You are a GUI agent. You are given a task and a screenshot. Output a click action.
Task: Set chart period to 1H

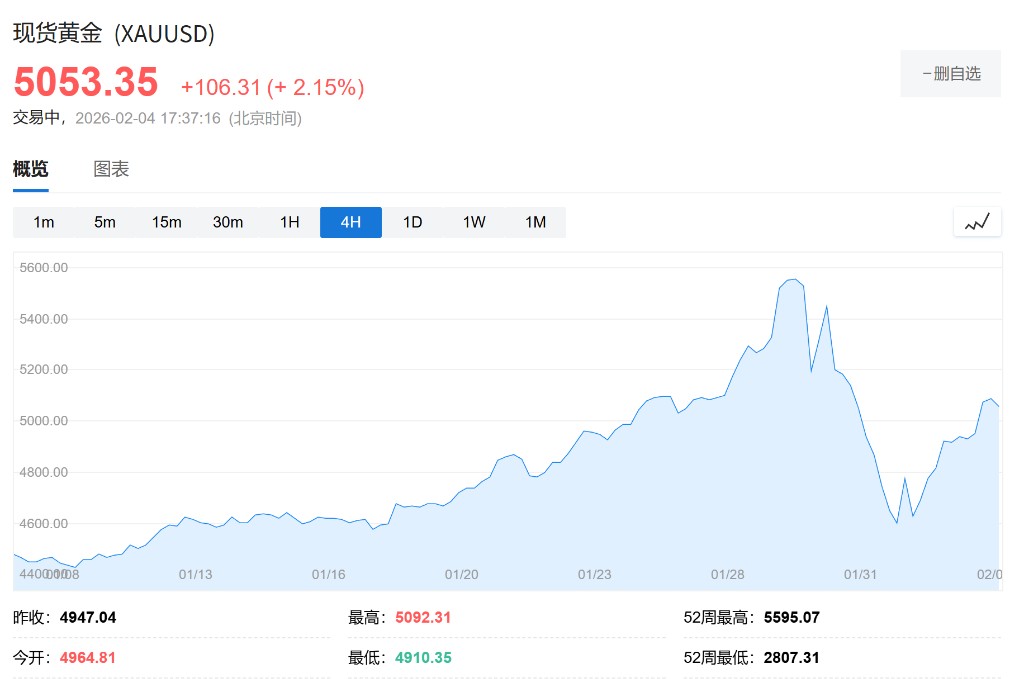click(290, 222)
